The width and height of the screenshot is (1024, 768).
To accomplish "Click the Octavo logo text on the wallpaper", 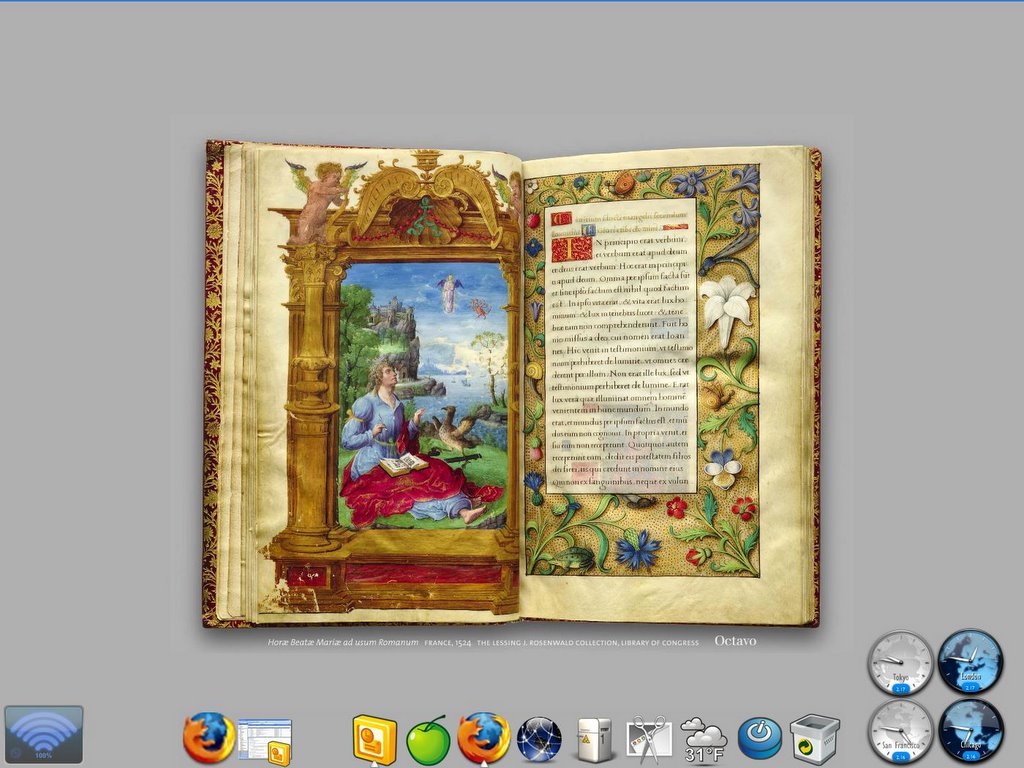I will coord(735,641).
